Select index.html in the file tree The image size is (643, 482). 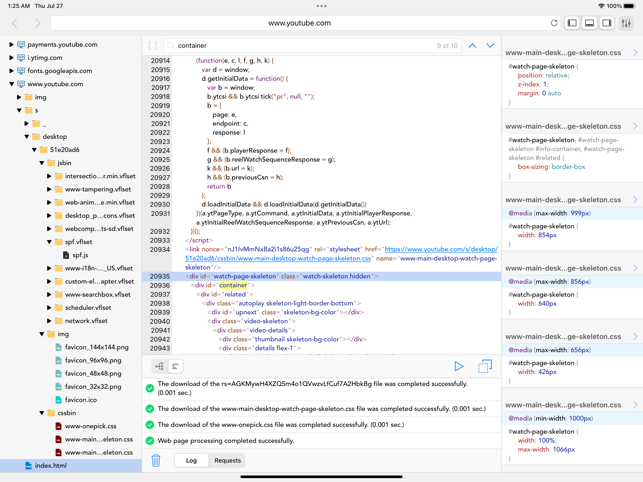pos(71,466)
